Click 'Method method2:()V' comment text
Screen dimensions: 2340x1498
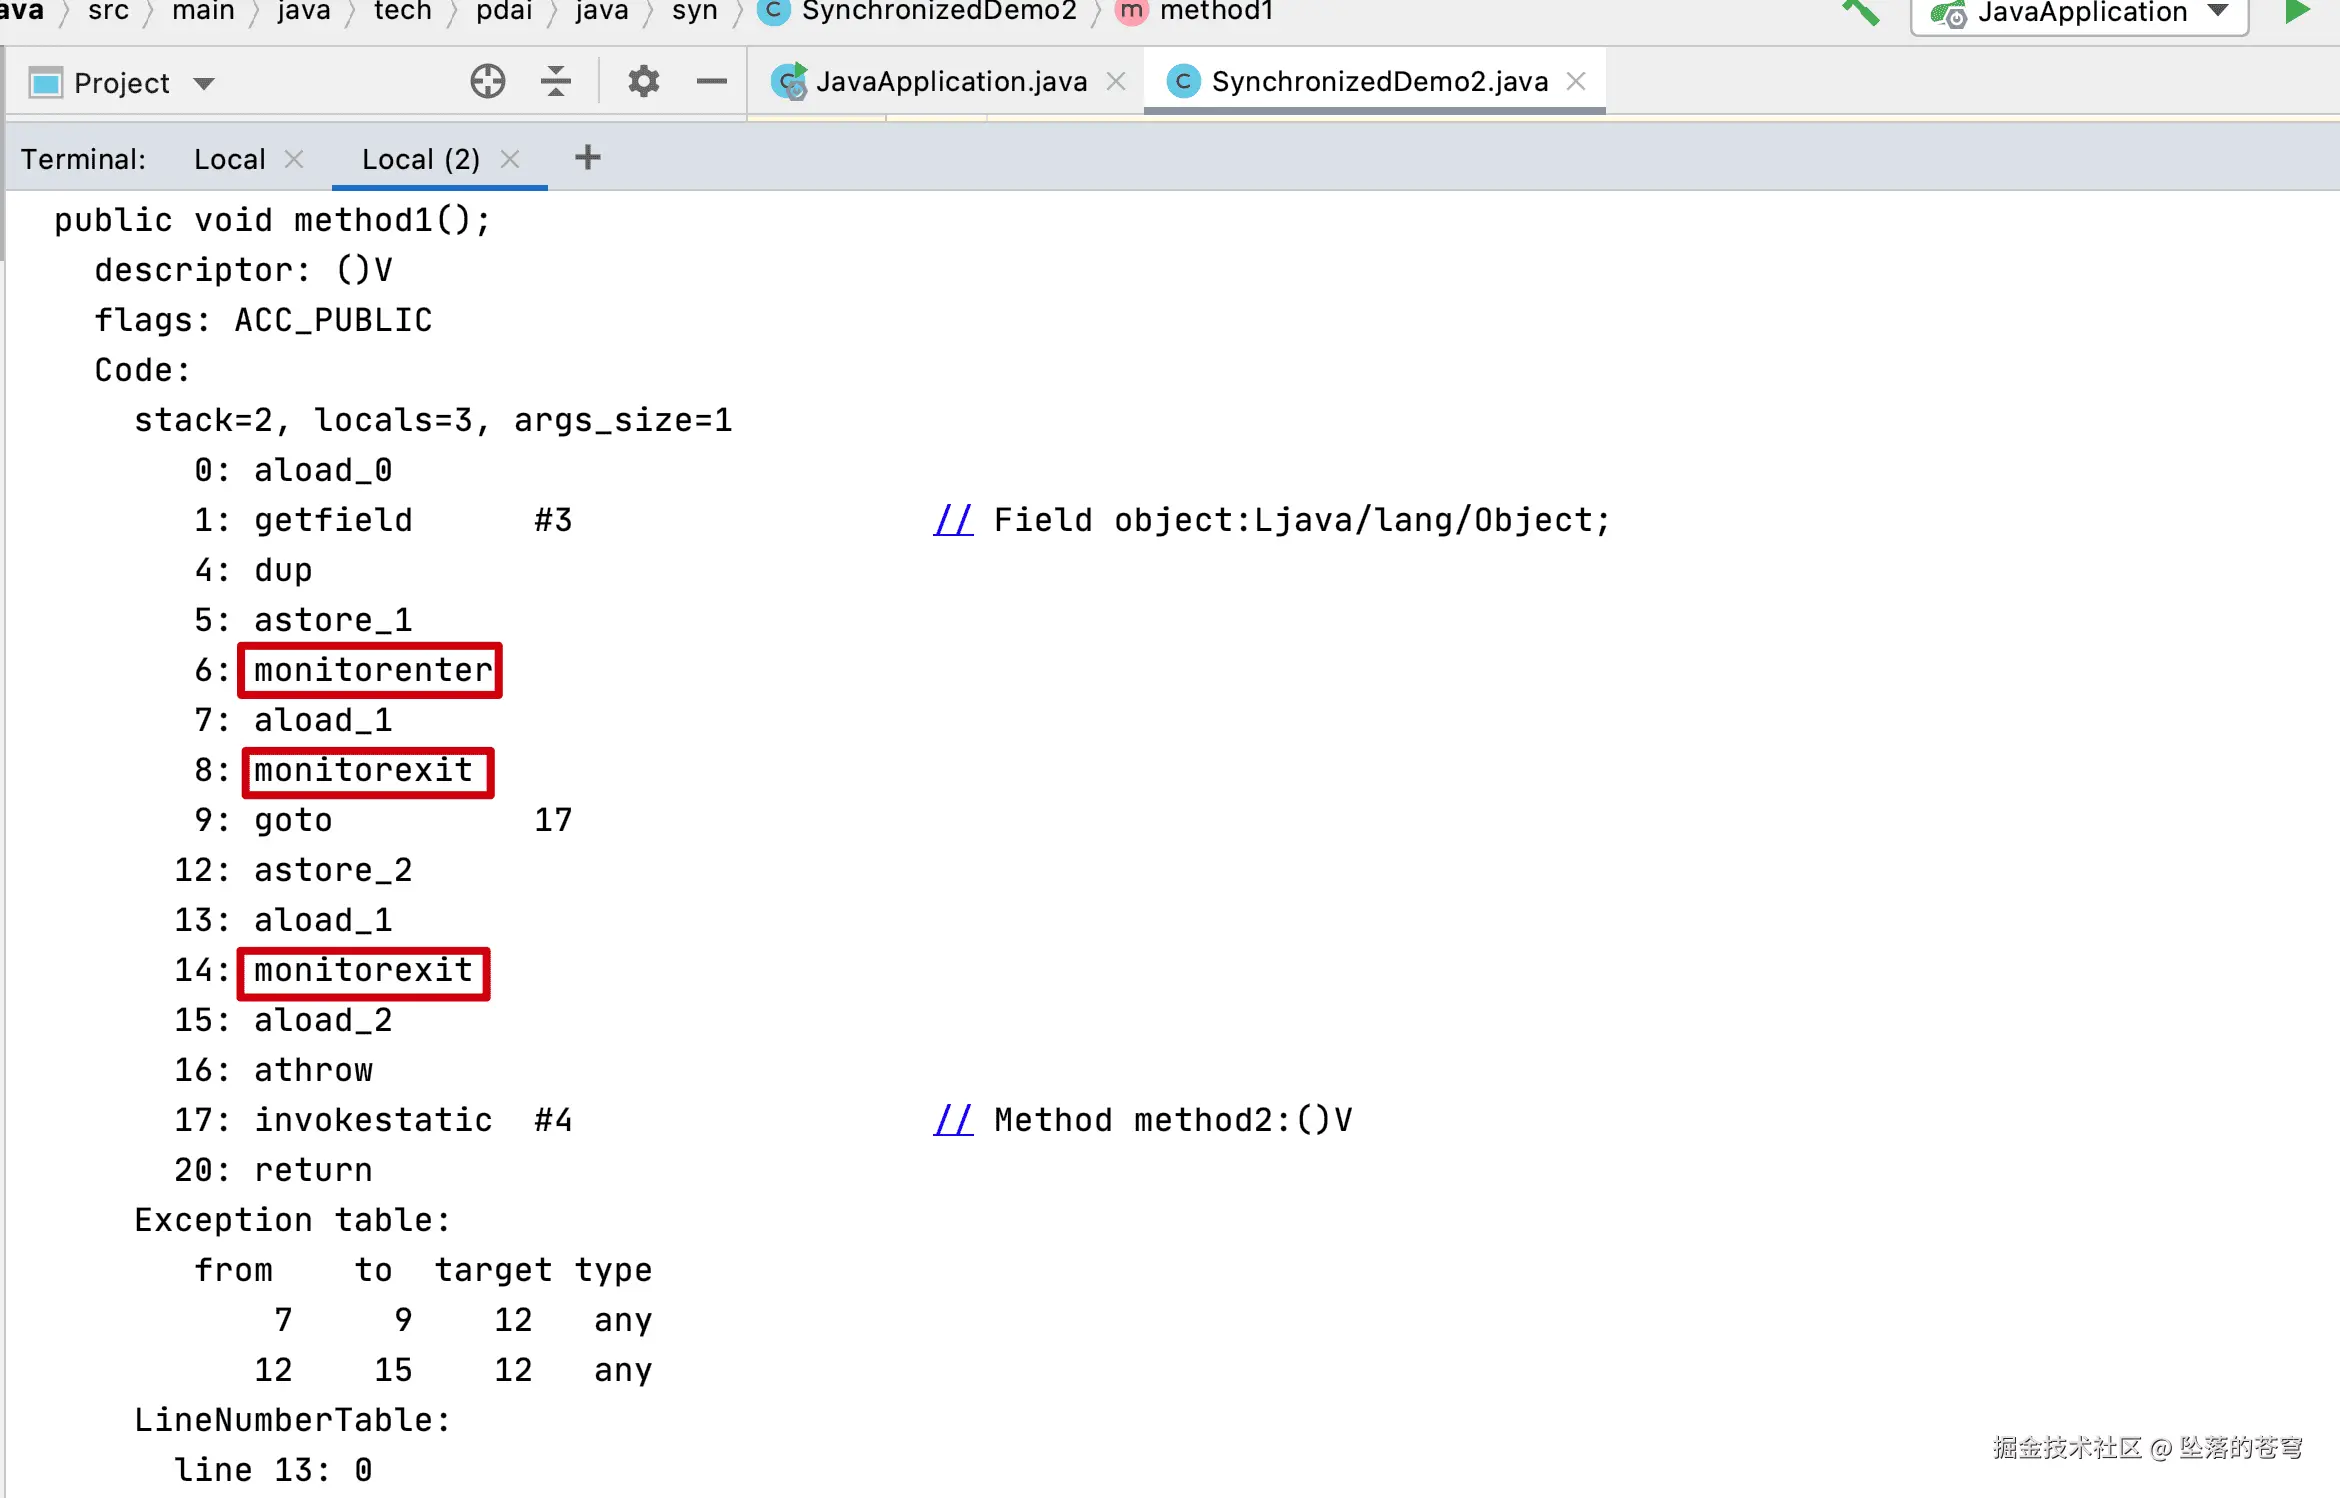tap(1173, 1120)
